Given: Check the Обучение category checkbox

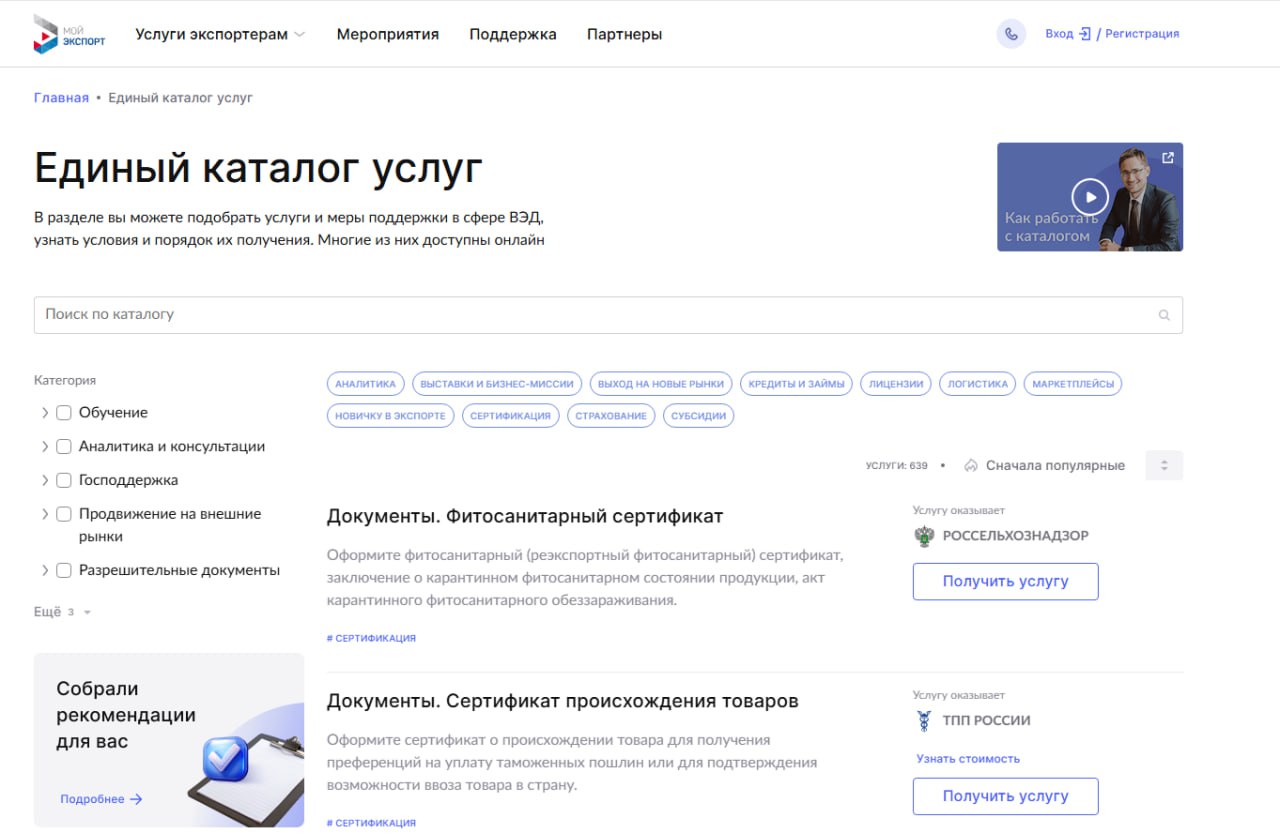Looking at the screenshot, I should coord(64,413).
